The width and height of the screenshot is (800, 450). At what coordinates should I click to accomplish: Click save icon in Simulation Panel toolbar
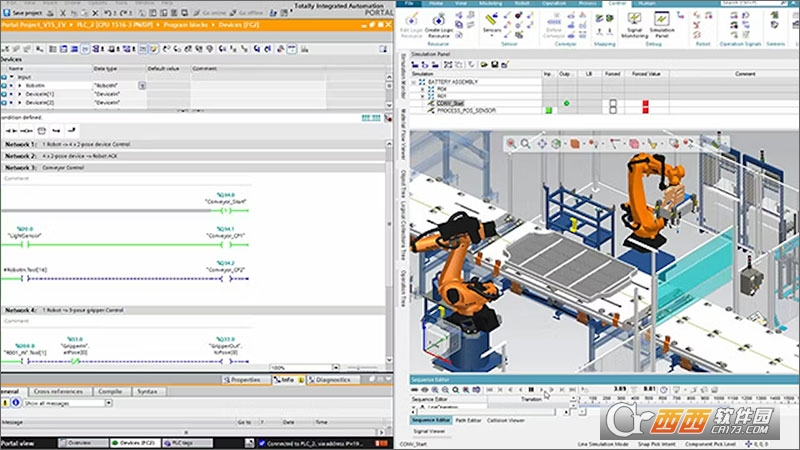coord(494,64)
